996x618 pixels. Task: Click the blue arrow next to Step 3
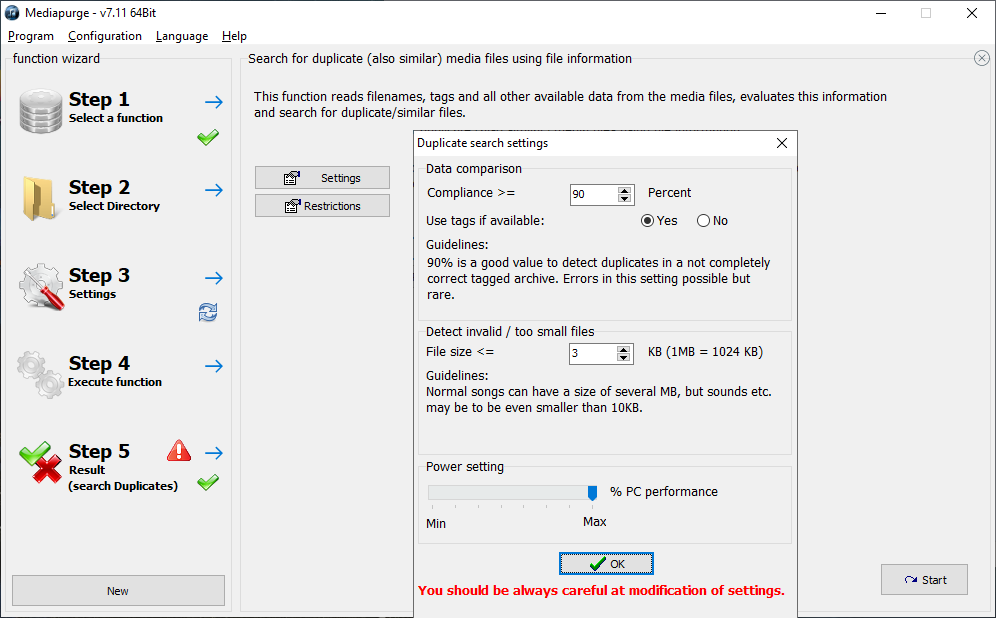click(x=214, y=278)
